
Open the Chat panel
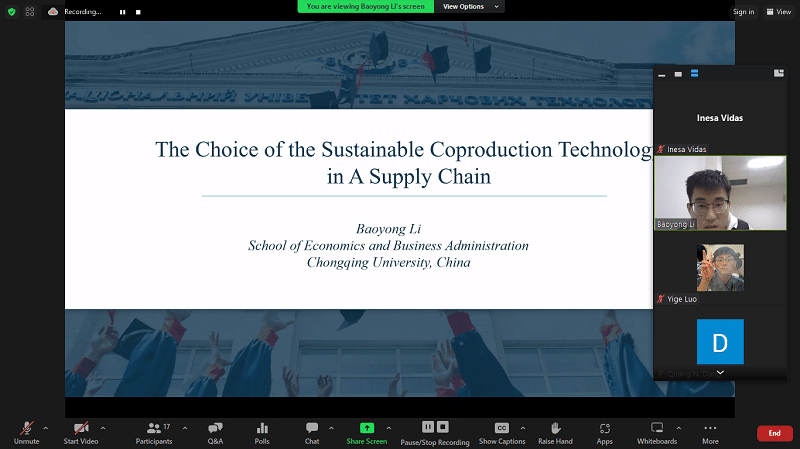(312, 431)
